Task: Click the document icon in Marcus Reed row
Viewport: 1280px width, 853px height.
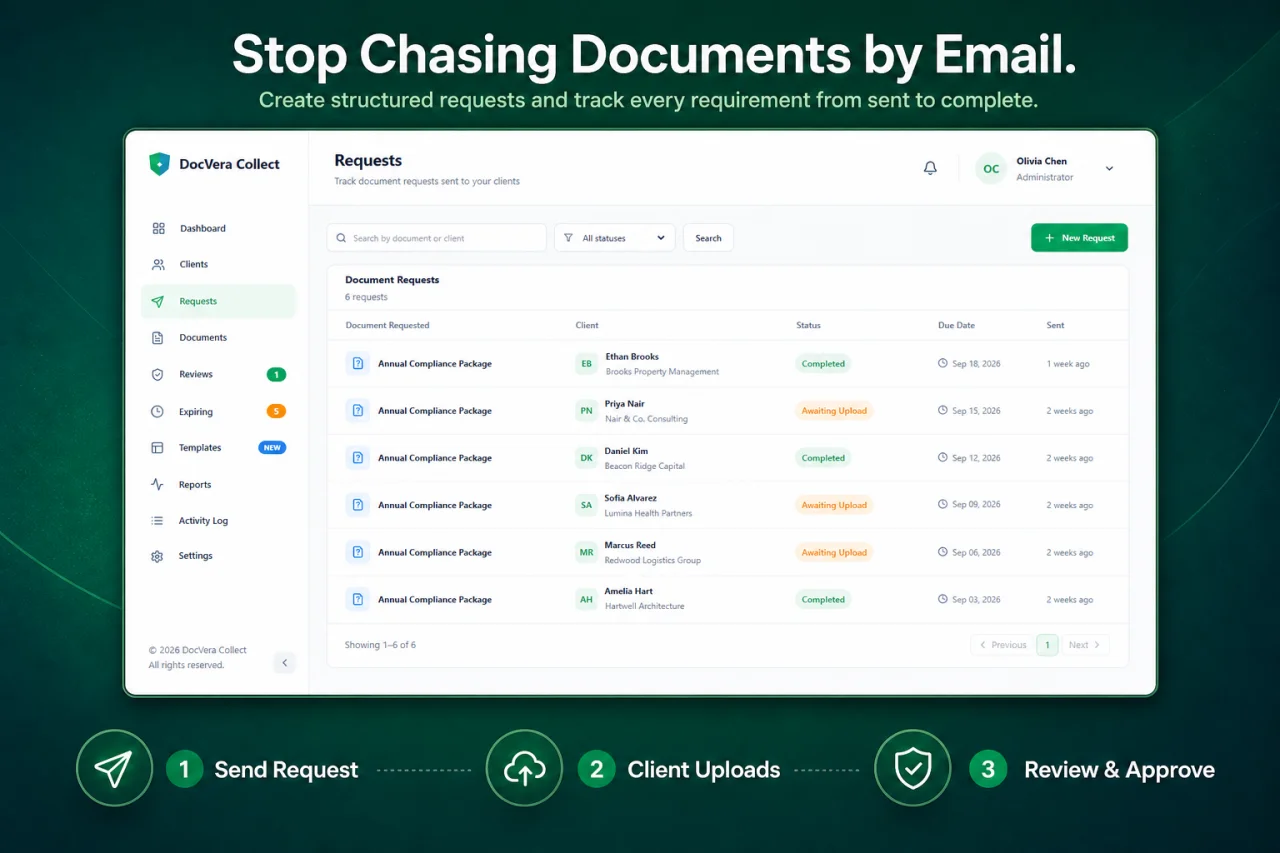Action: pos(357,552)
